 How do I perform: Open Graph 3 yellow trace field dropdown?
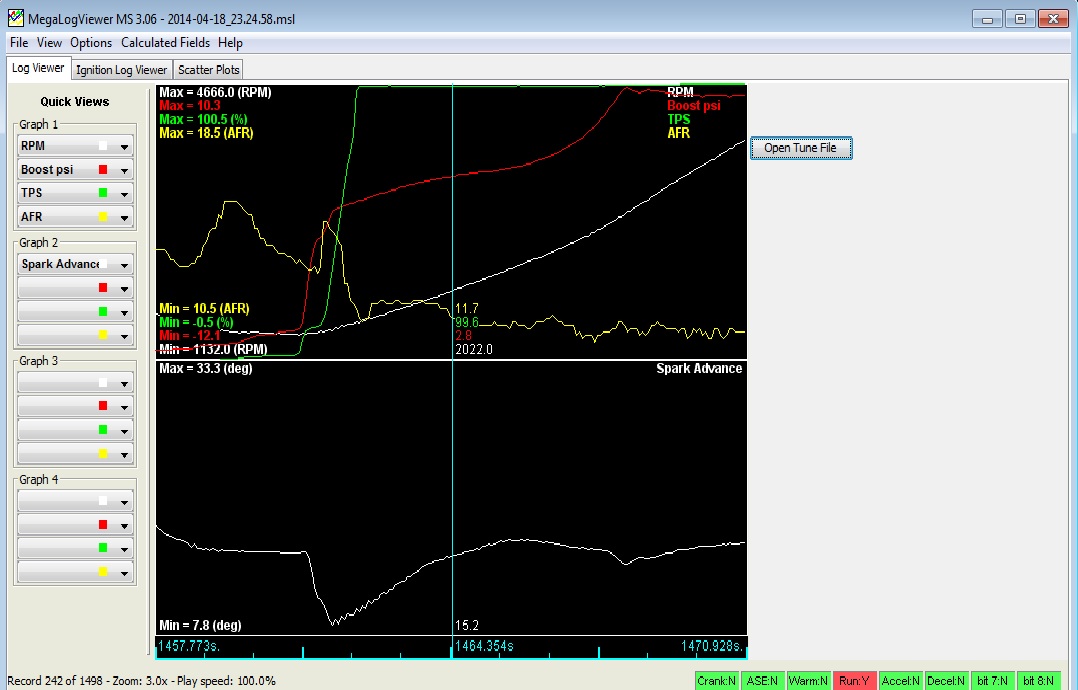(75, 454)
